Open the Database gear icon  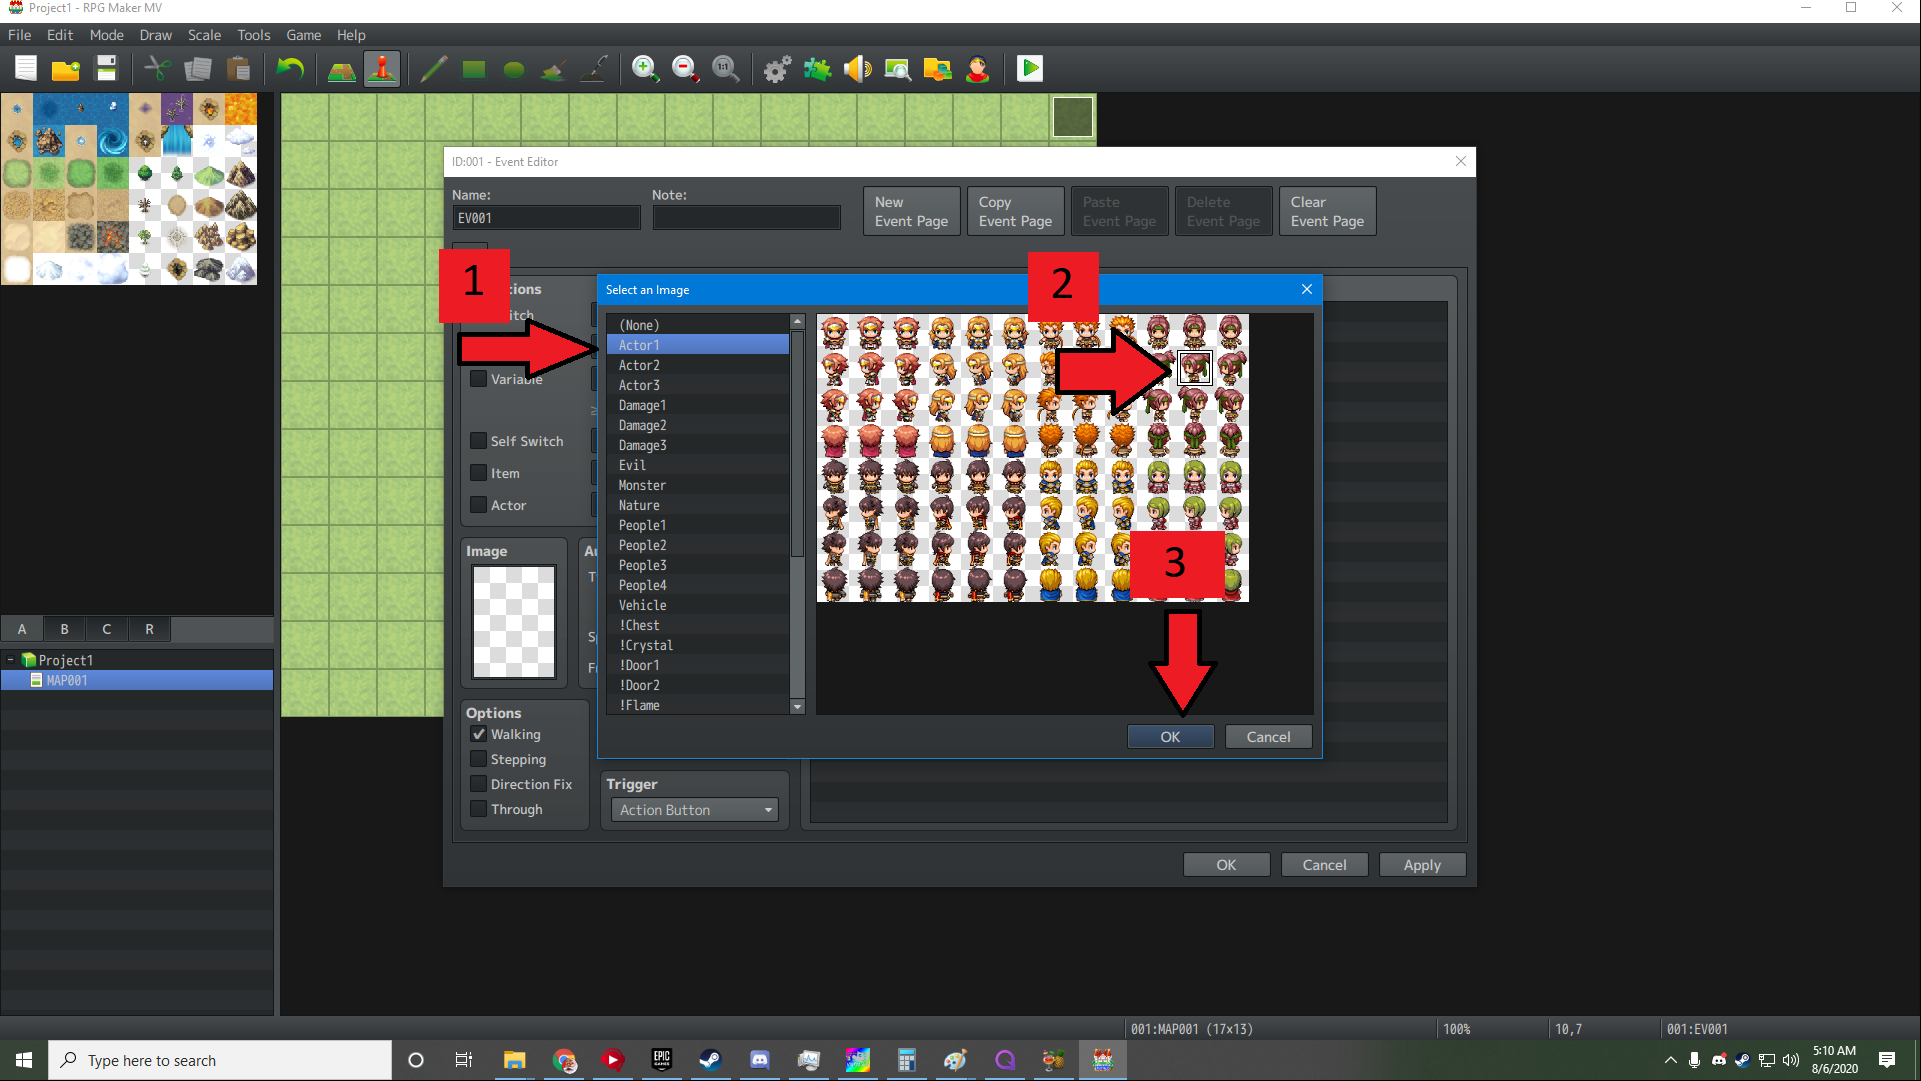pos(777,69)
